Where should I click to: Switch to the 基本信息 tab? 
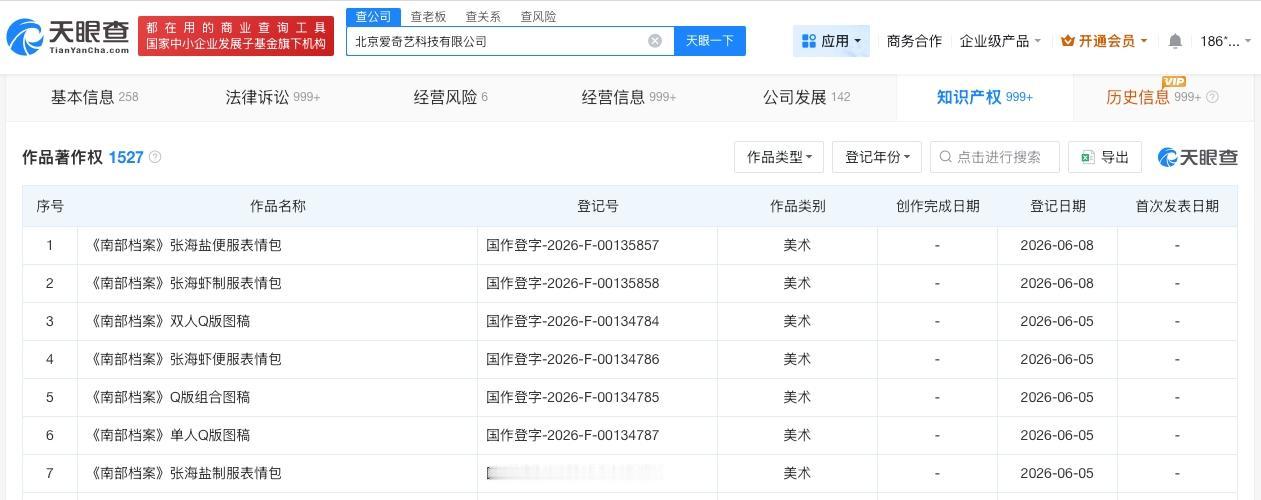coord(94,97)
